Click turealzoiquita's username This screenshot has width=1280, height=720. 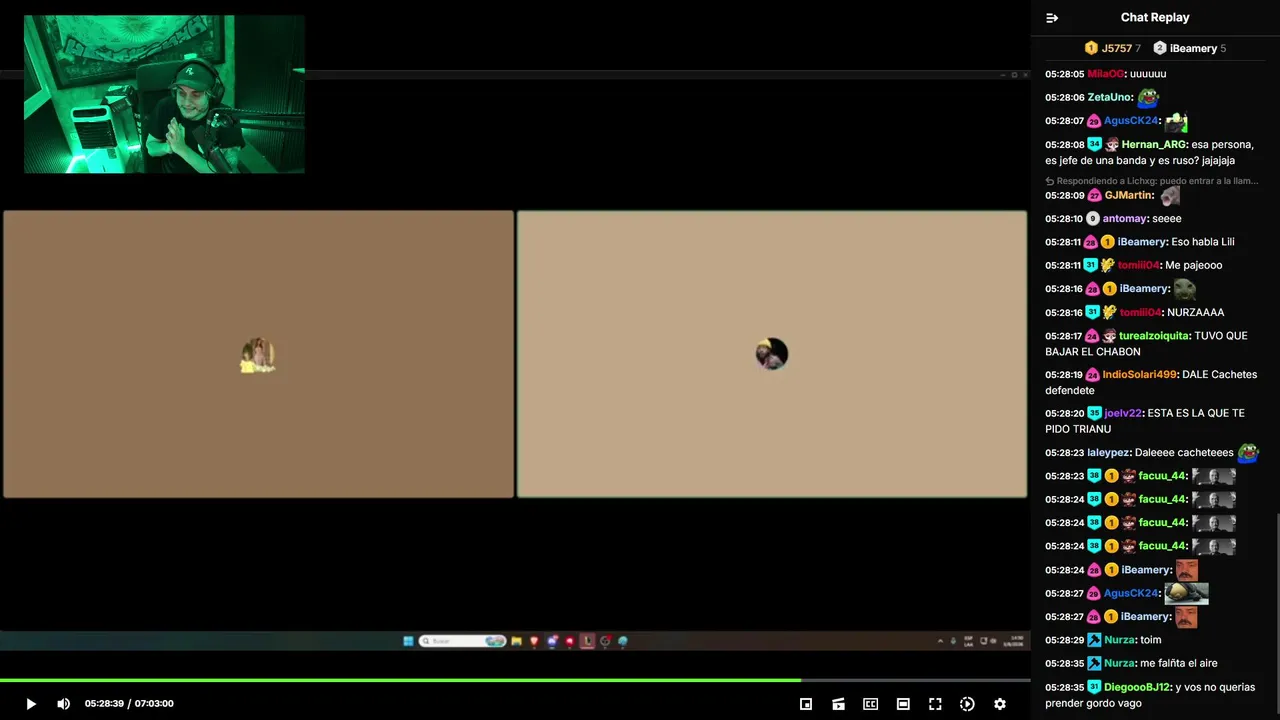pyautogui.click(x=1155, y=336)
